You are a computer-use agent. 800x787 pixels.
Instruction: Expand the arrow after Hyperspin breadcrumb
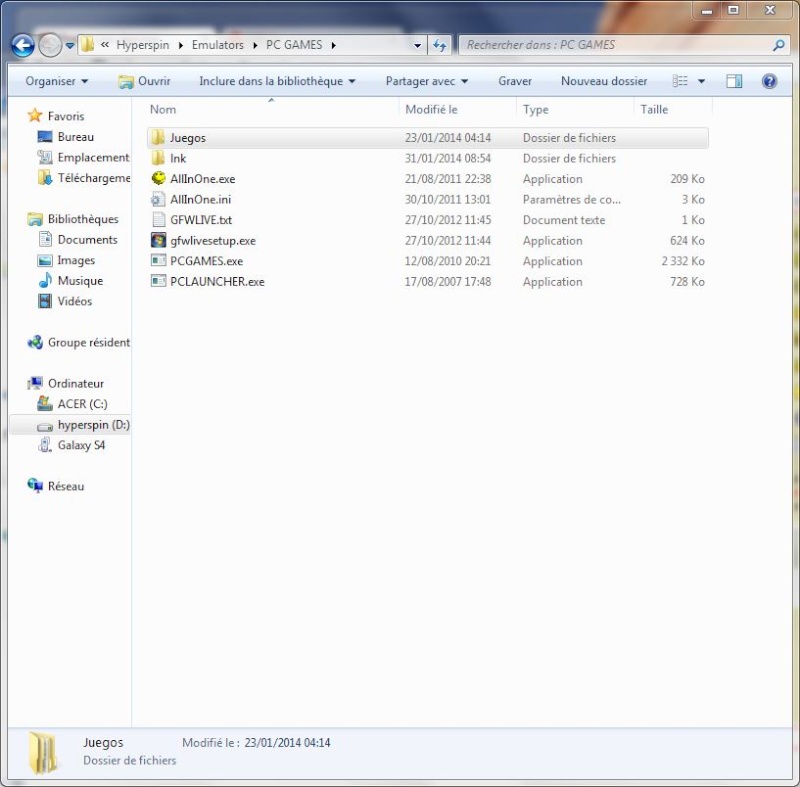tap(181, 45)
